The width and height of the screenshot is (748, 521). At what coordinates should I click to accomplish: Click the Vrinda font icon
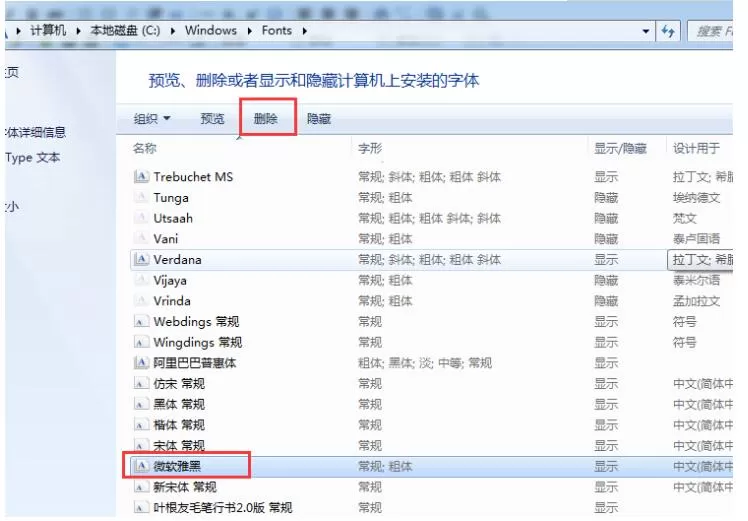click(141, 301)
